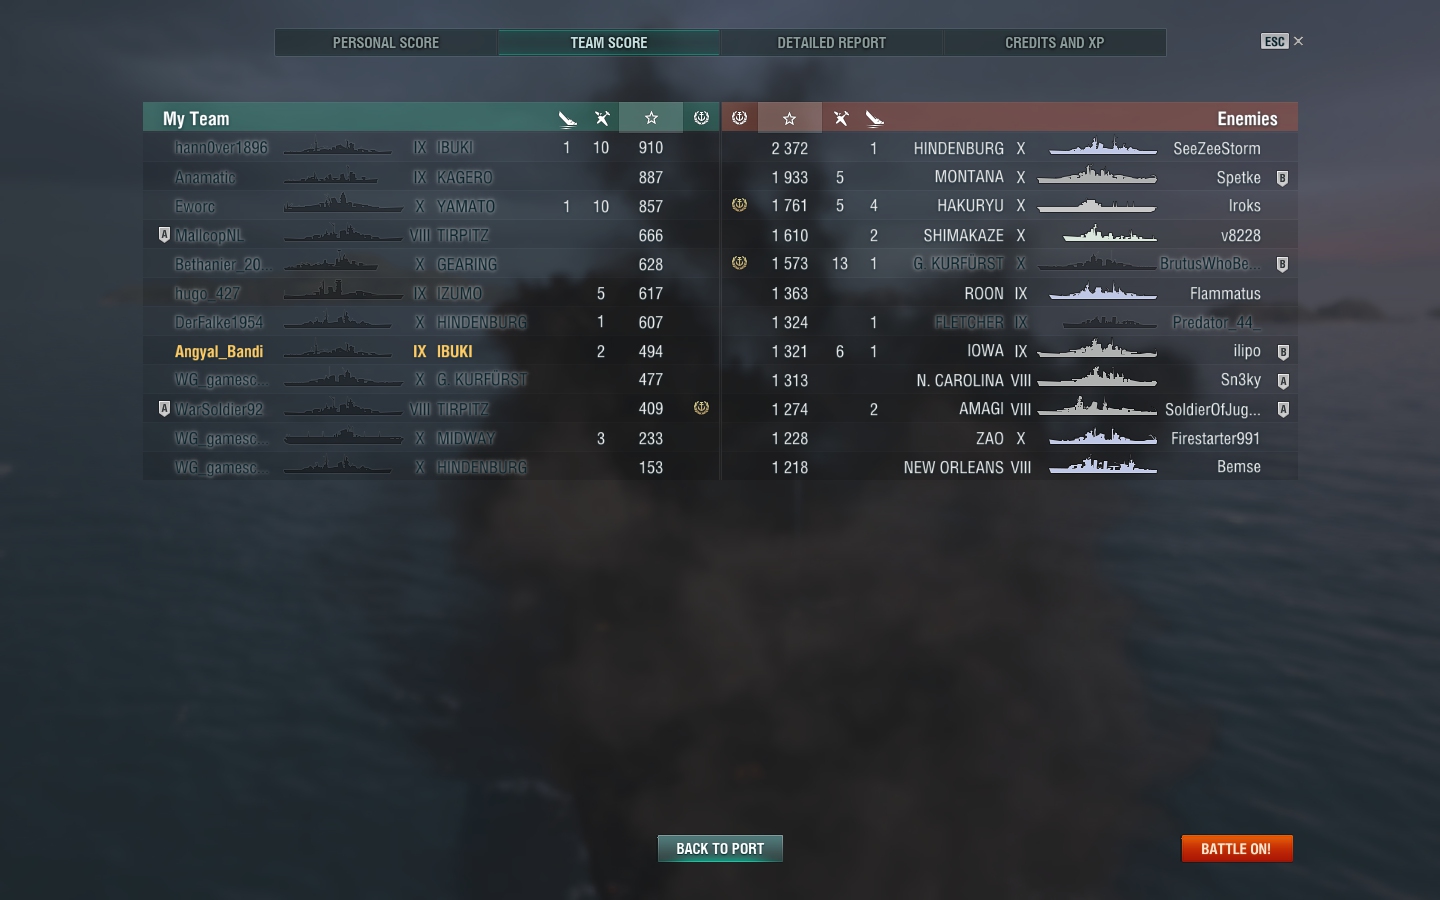Switch to Detailed Report tab
1440x900 pixels.
coord(832,42)
